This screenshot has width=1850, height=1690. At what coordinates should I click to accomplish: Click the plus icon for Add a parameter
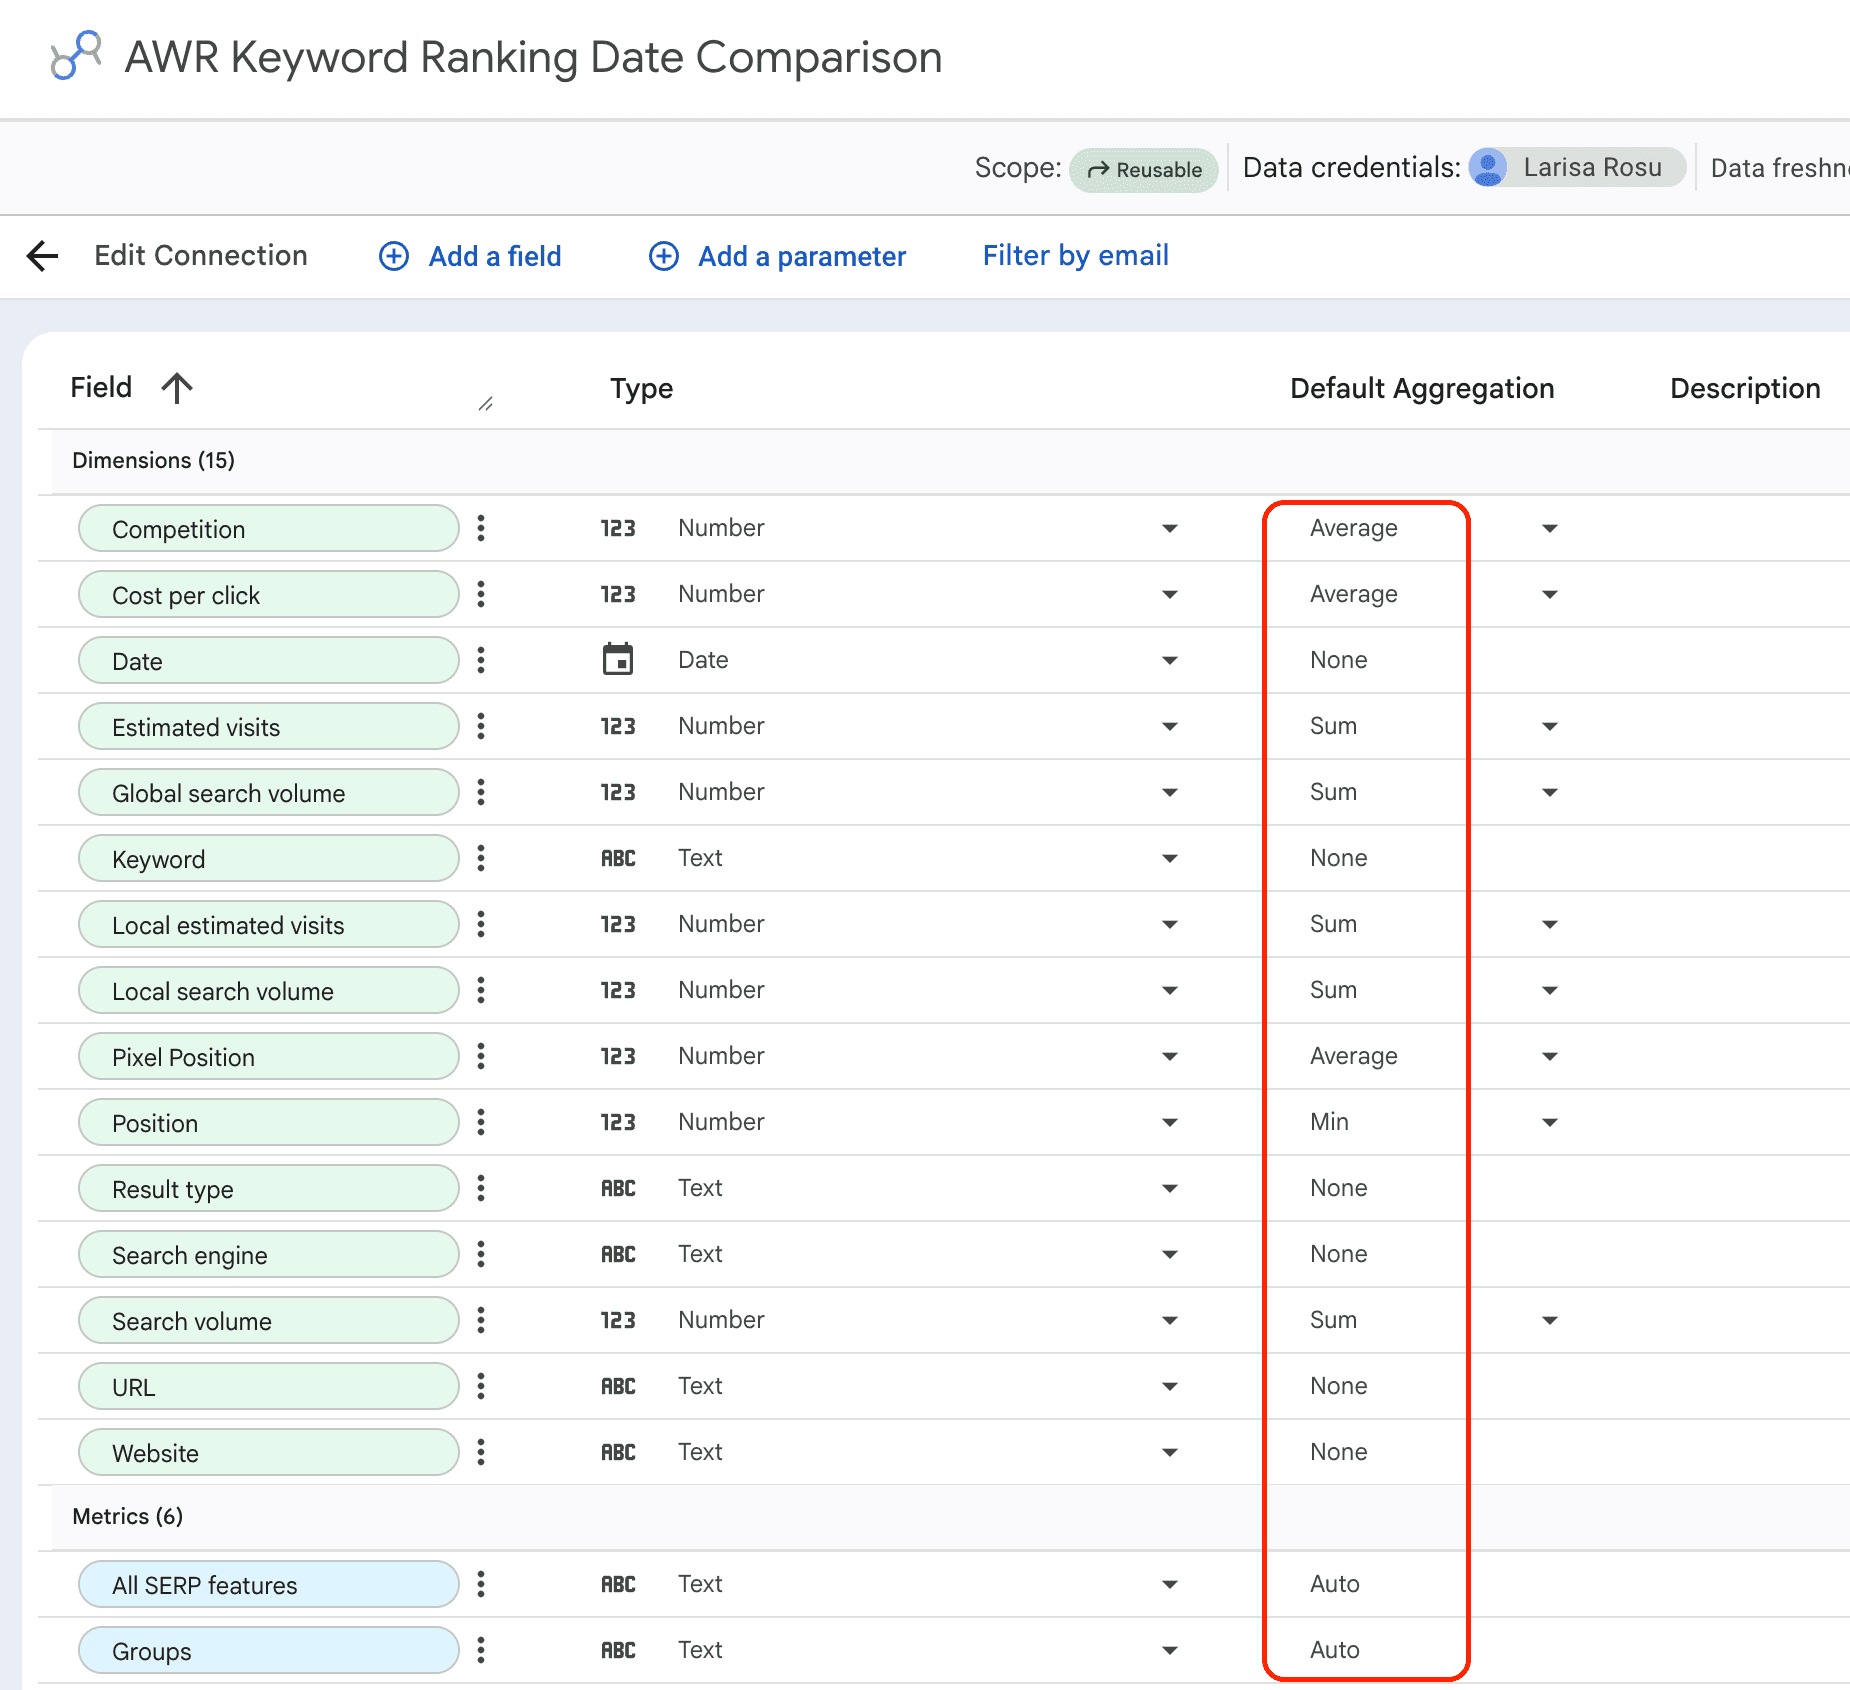point(664,256)
